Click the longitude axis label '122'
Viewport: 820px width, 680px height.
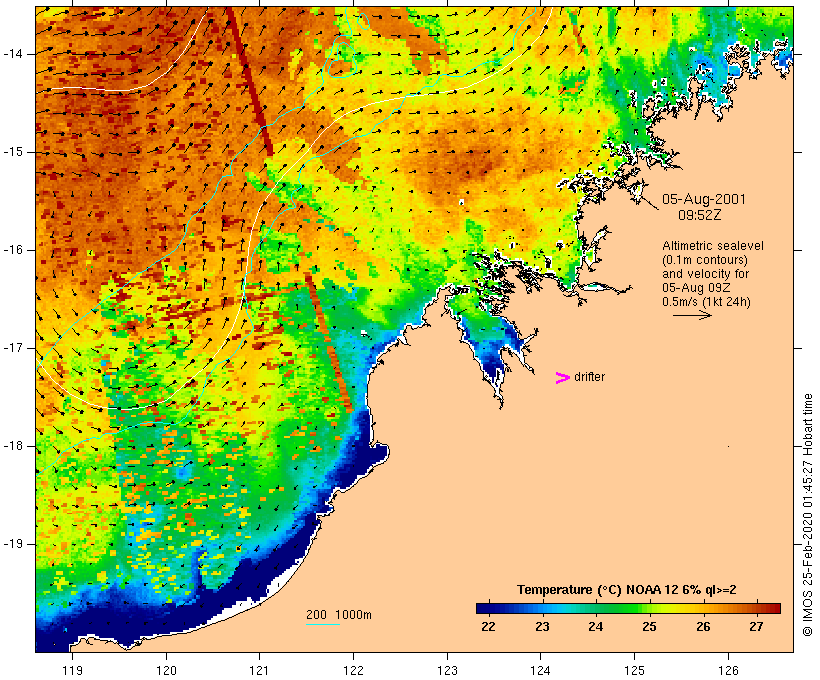(354, 670)
